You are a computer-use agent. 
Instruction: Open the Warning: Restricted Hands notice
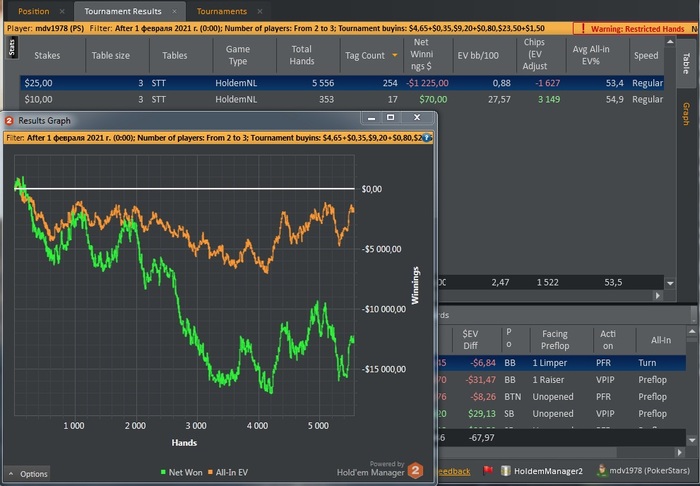pos(637,29)
